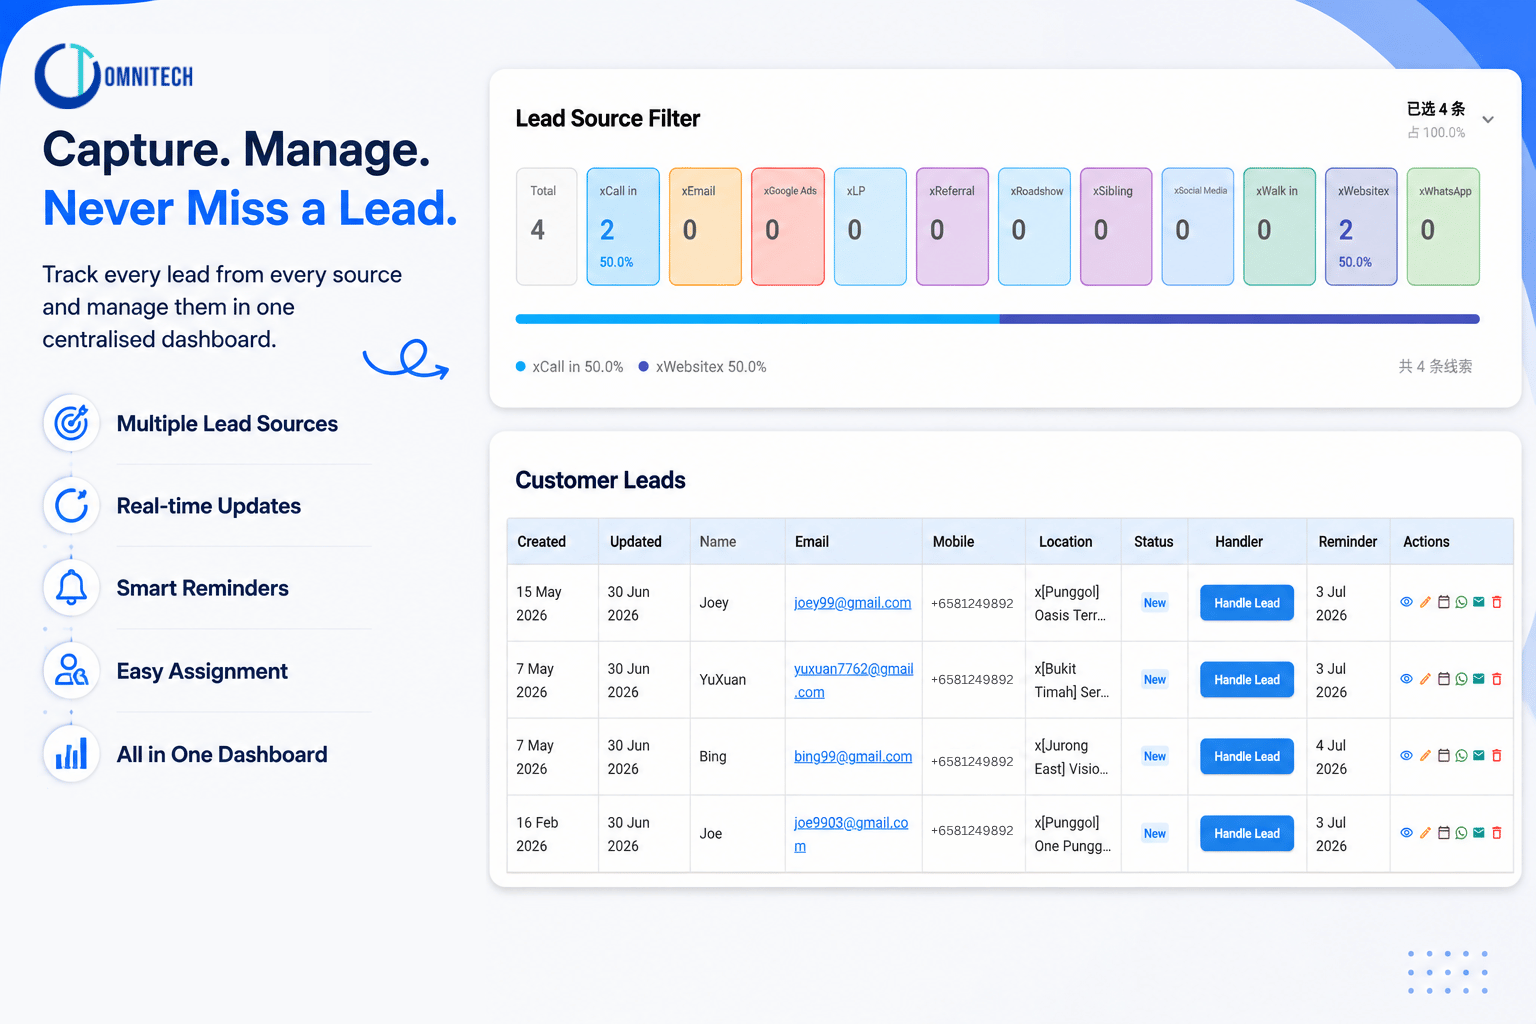
Task: Open the calendar icon in Joe's row
Action: pyautogui.click(x=1443, y=833)
